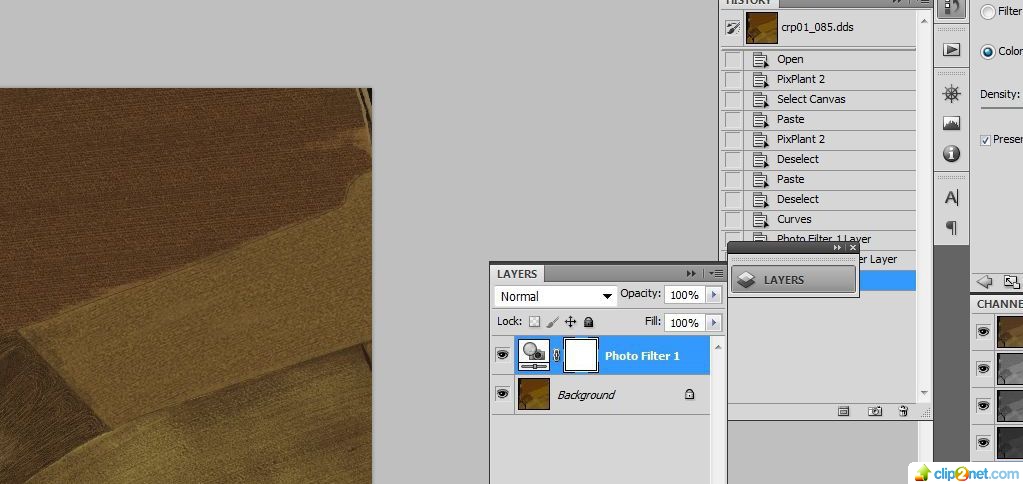The image size is (1023, 484).
Task: Hide the Photo Filter 1 layer
Action: pyautogui.click(x=502, y=355)
